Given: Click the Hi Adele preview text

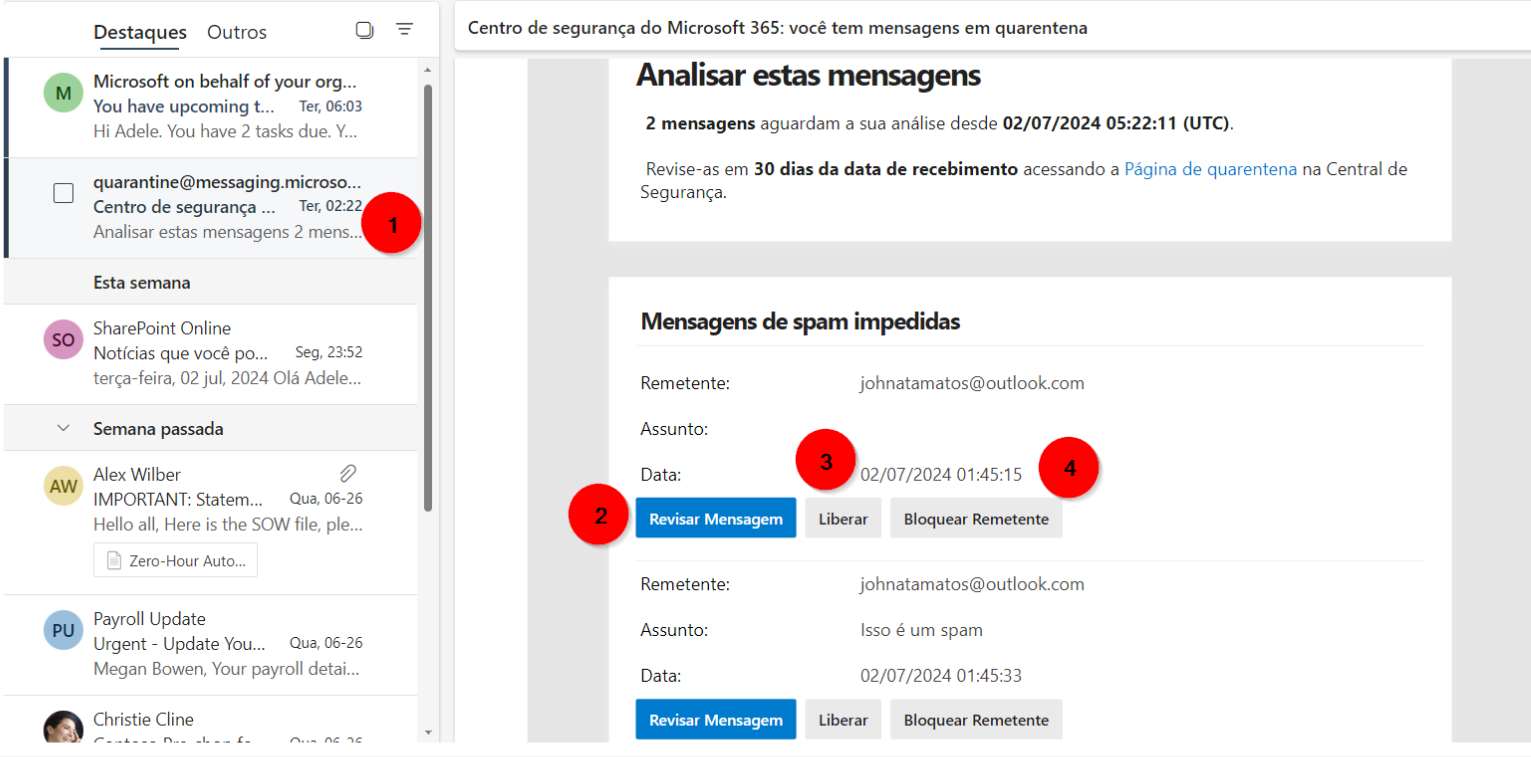Looking at the screenshot, I should [x=225, y=131].
